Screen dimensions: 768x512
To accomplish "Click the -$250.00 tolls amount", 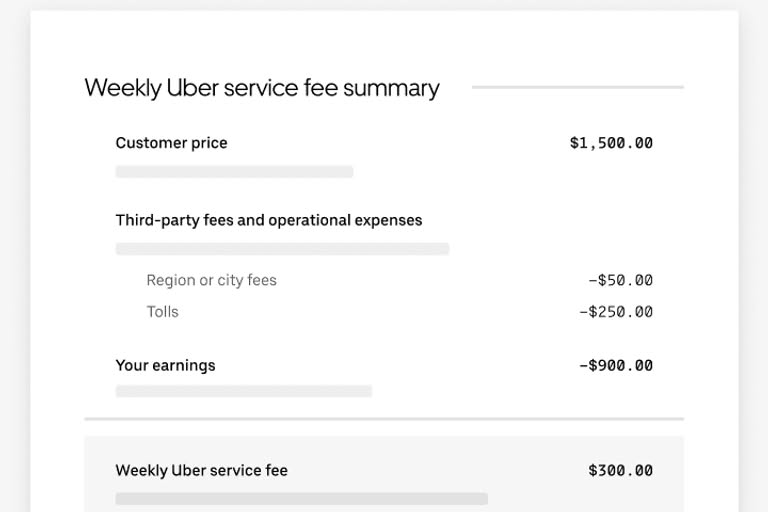I will (616, 312).
